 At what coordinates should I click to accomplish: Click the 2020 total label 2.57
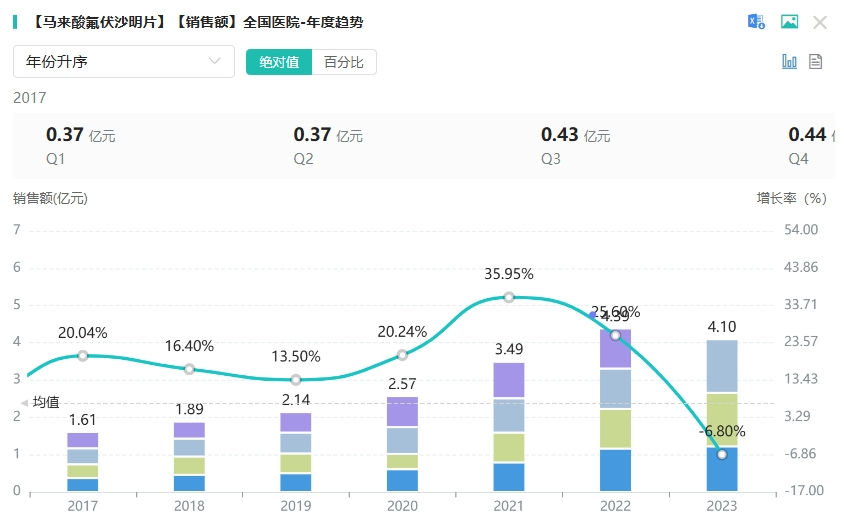pos(402,384)
